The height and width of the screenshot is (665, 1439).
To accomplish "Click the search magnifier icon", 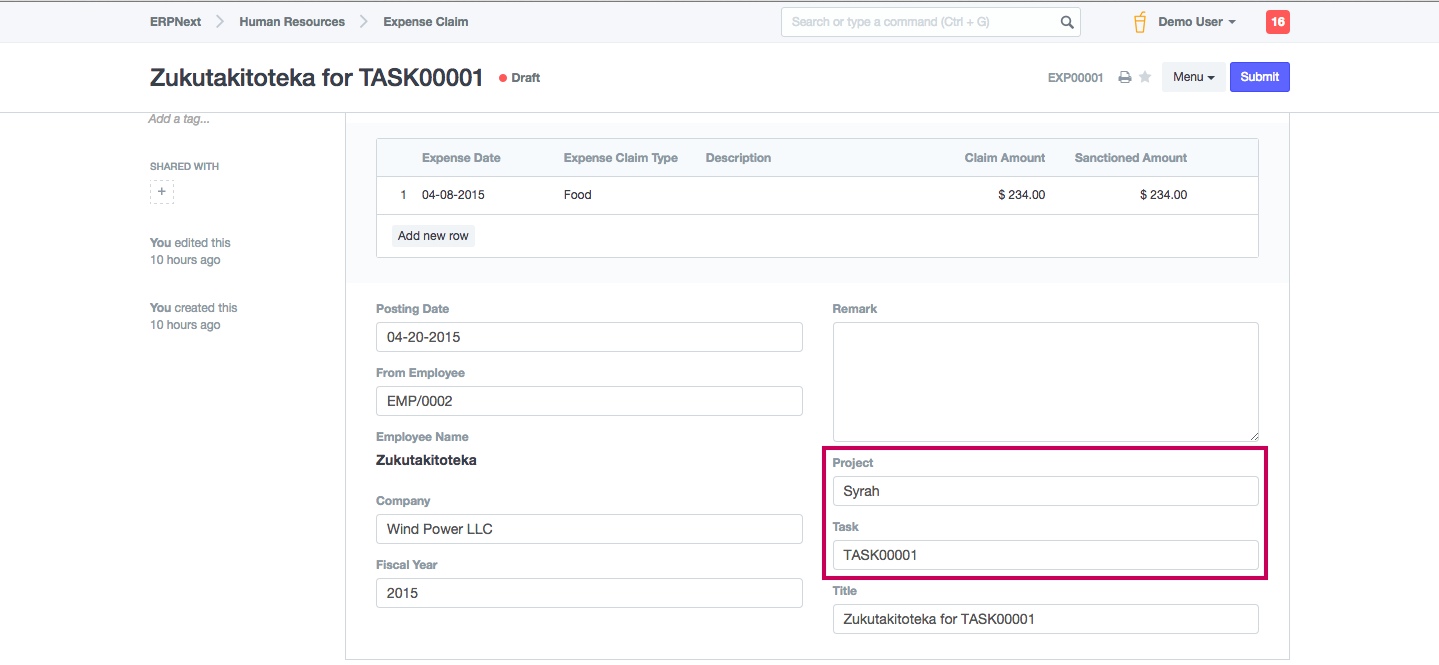I will (x=1067, y=22).
